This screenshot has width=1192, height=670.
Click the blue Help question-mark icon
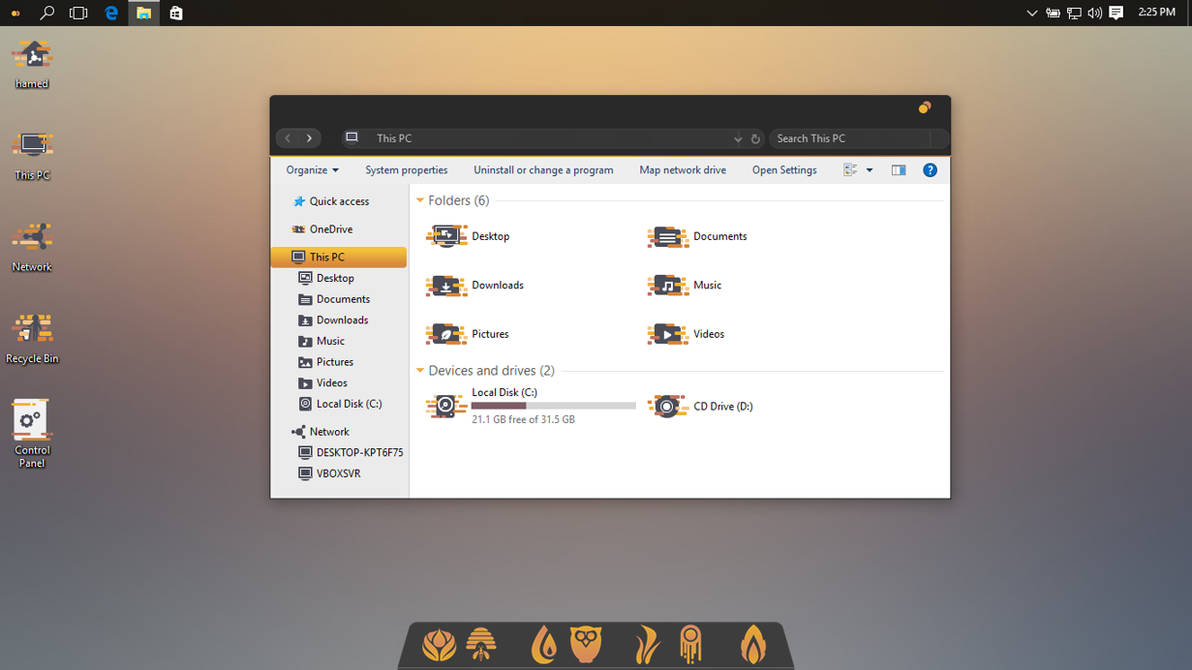tap(930, 170)
